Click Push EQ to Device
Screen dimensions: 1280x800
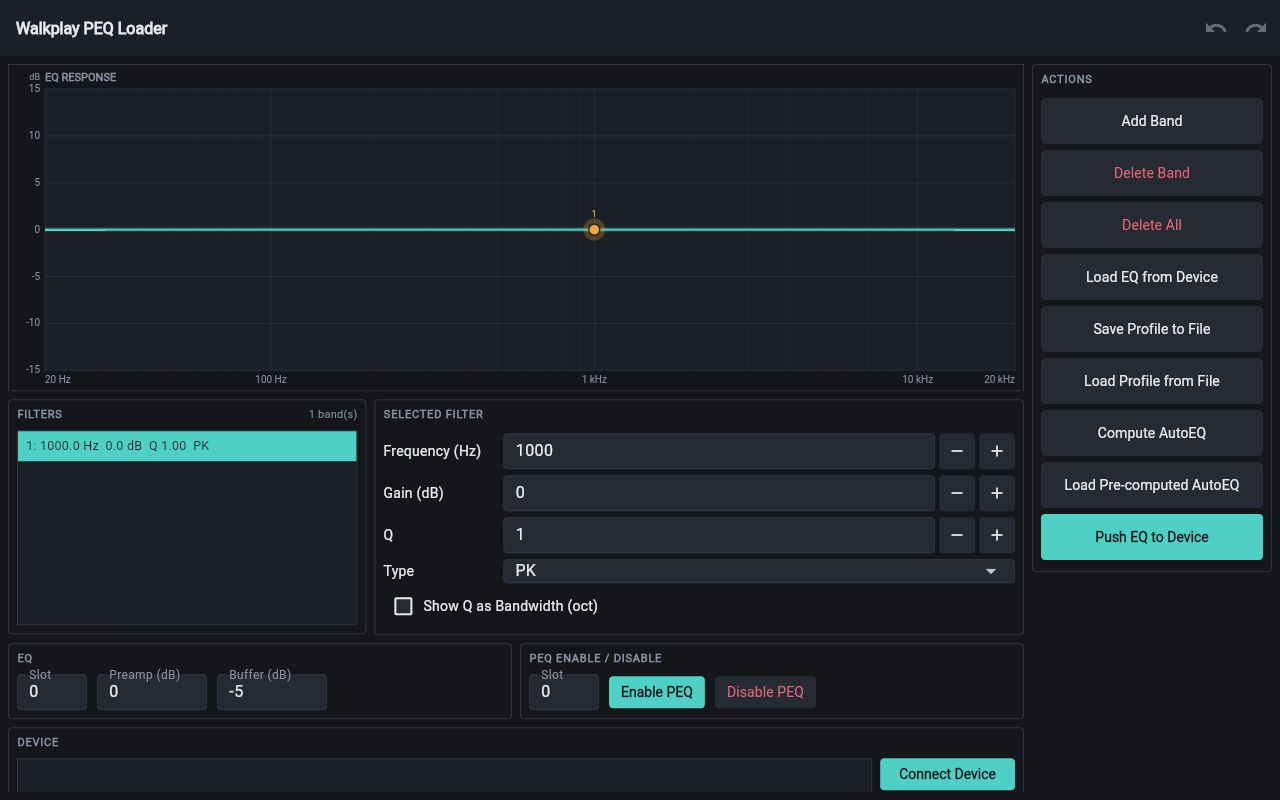point(1152,537)
